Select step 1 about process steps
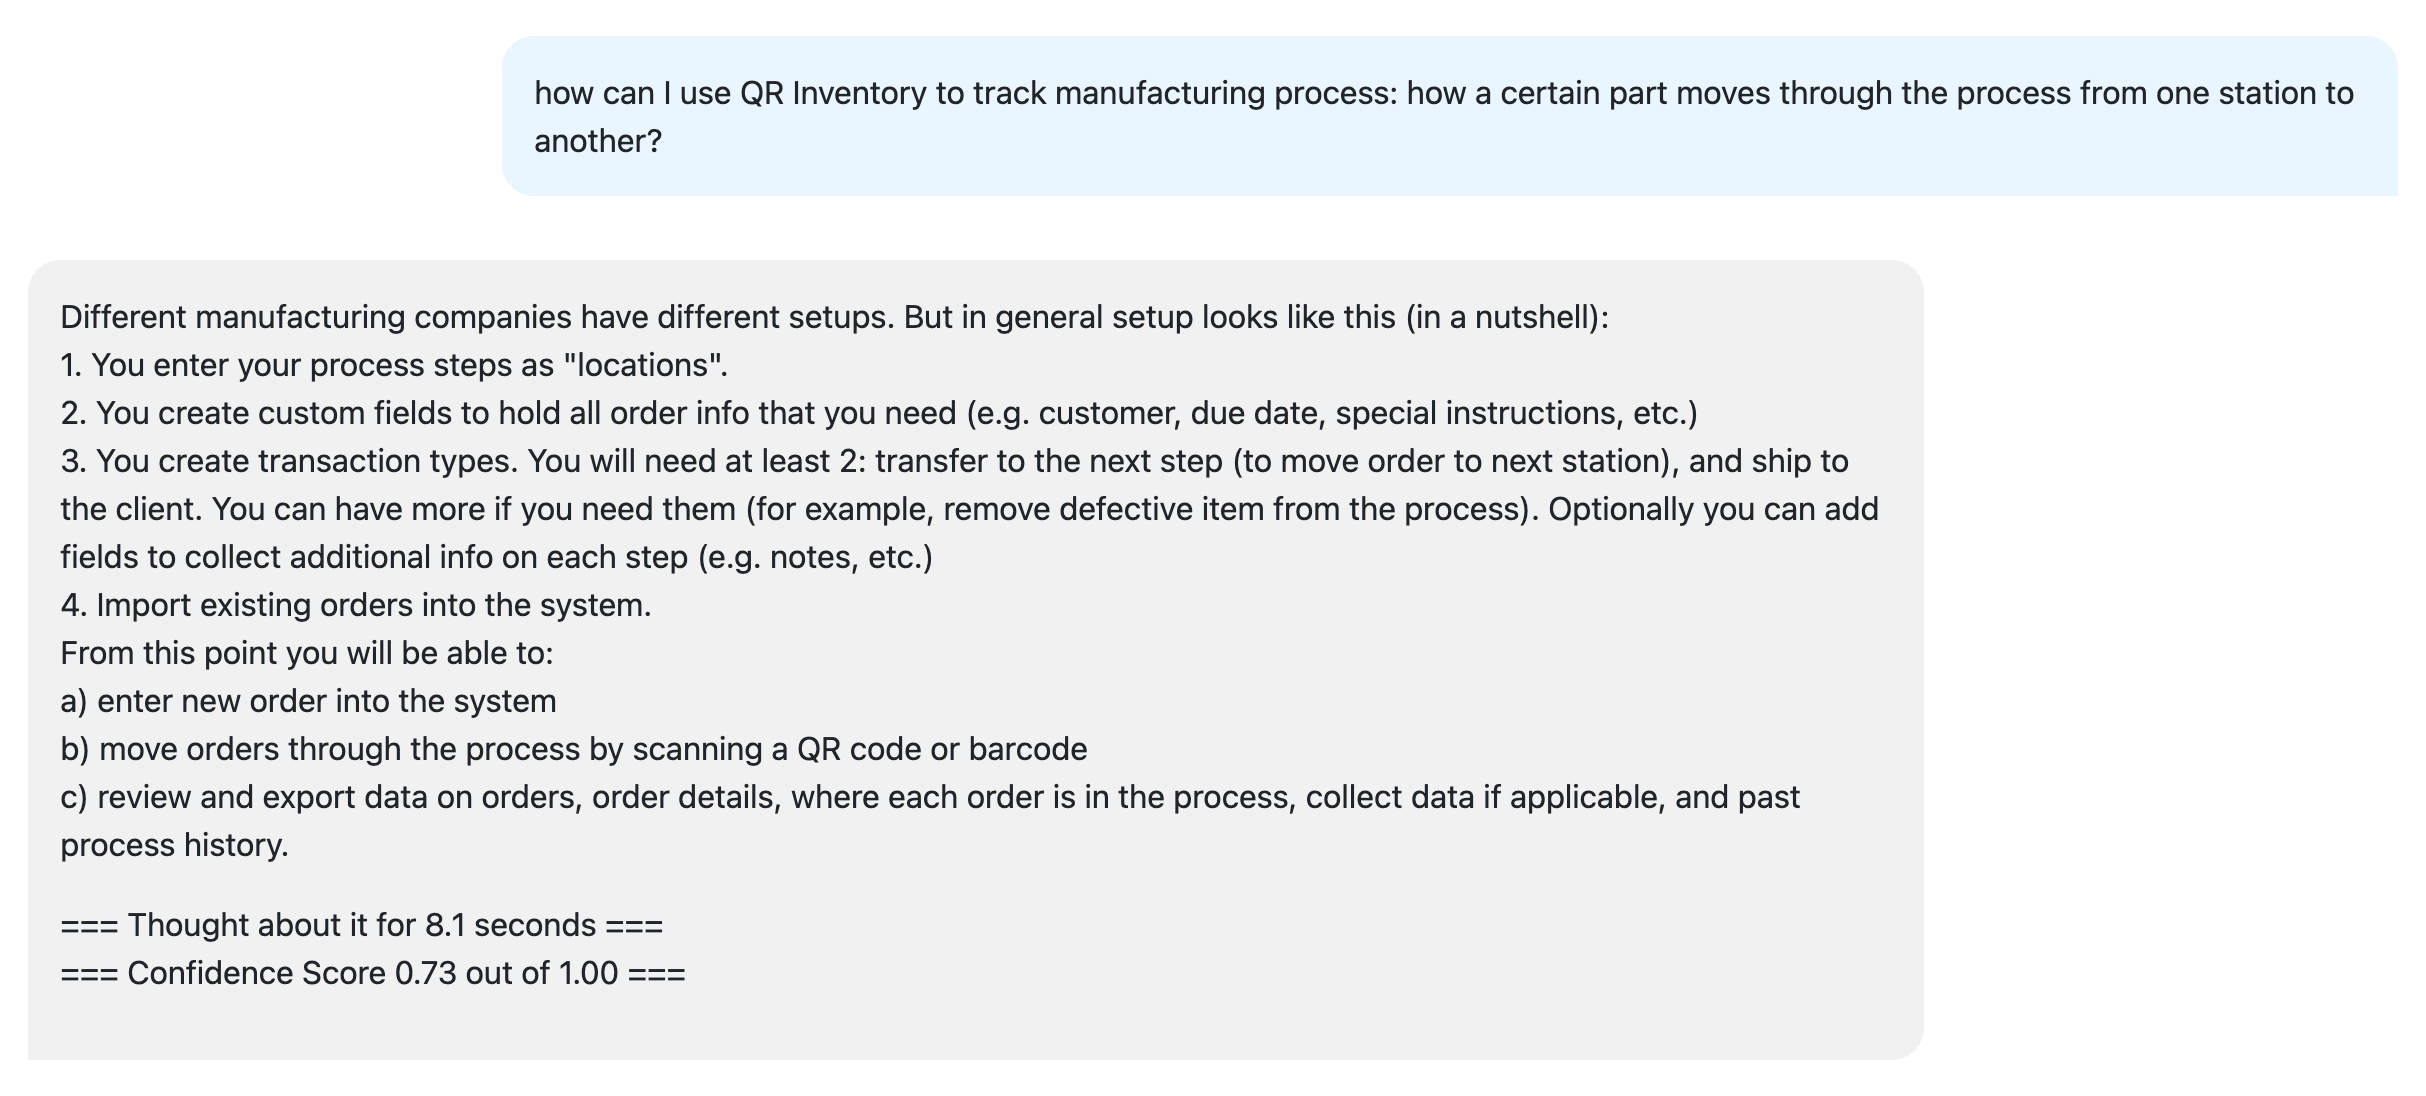 [x=394, y=365]
